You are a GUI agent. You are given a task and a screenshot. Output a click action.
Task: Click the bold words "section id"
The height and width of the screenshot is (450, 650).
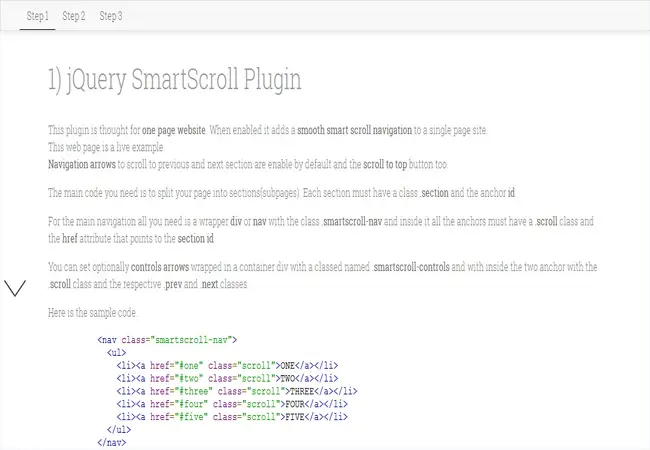click(x=196, y=239)
